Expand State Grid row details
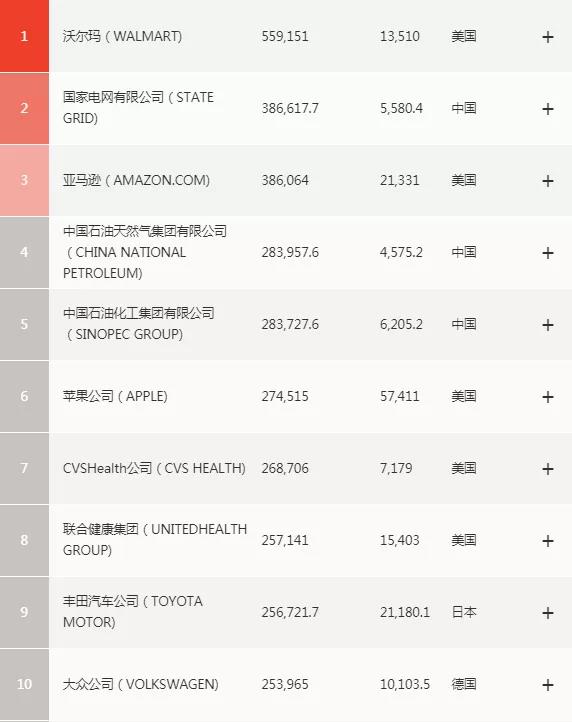The height and width of the screenshot is (722, 572). coord(548,109)
